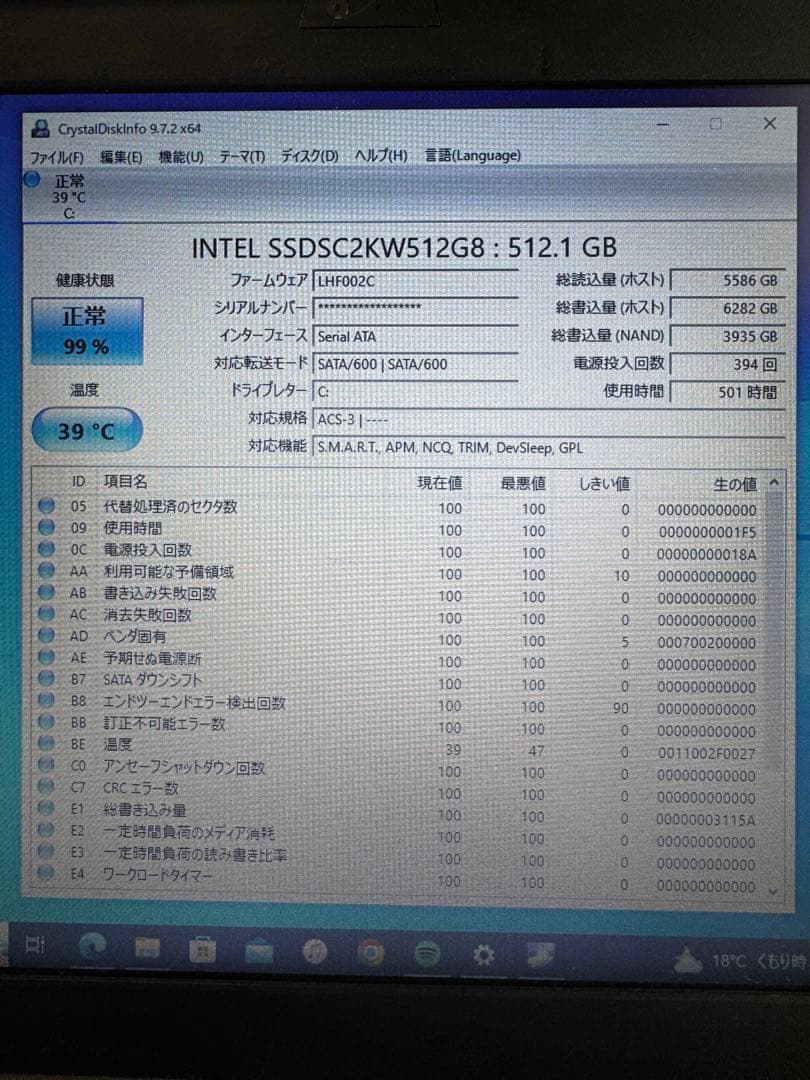Viewport: 810px width, 1080px height.
Task: Click power on count value 394 回
Action: point(728,364)
